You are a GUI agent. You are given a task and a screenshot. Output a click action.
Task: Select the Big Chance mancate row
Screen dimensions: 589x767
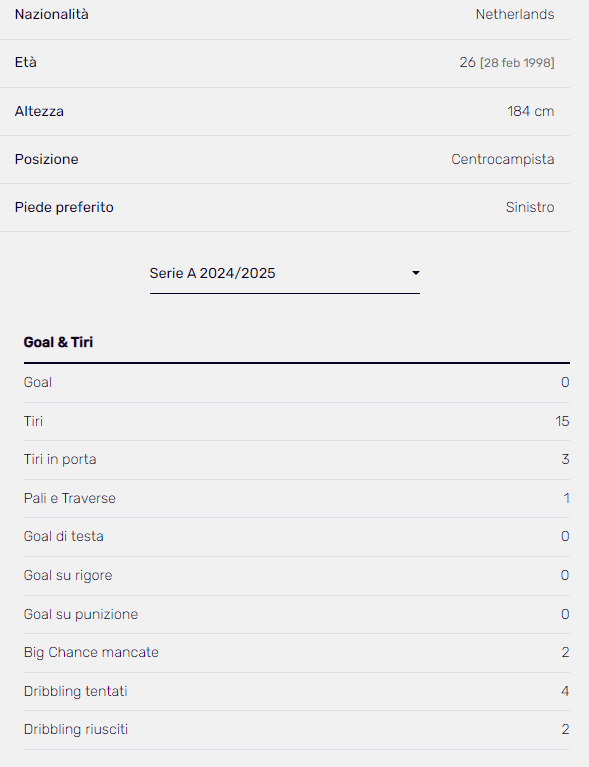(296, 653)
